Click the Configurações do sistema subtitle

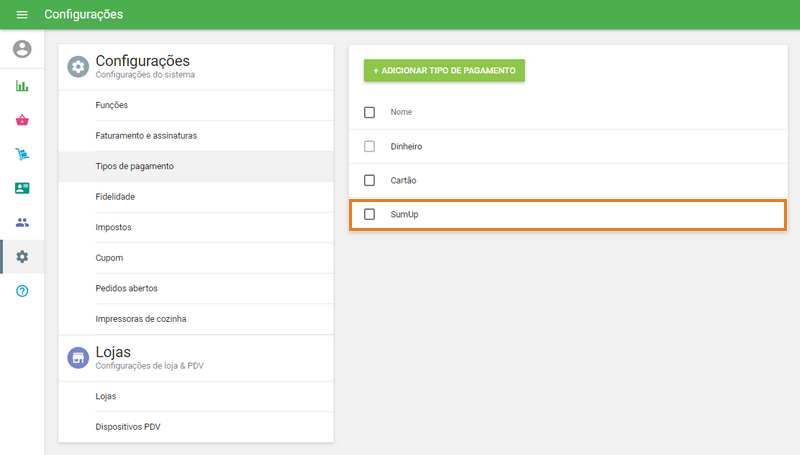(145, 74)
